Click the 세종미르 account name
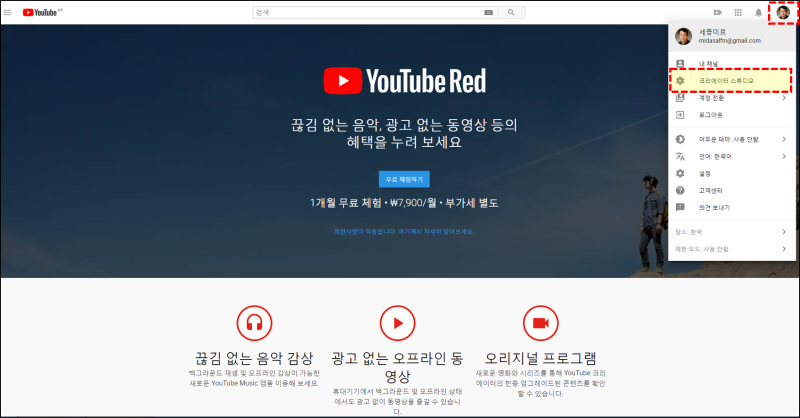800x418 pixels. pos(712,32)
